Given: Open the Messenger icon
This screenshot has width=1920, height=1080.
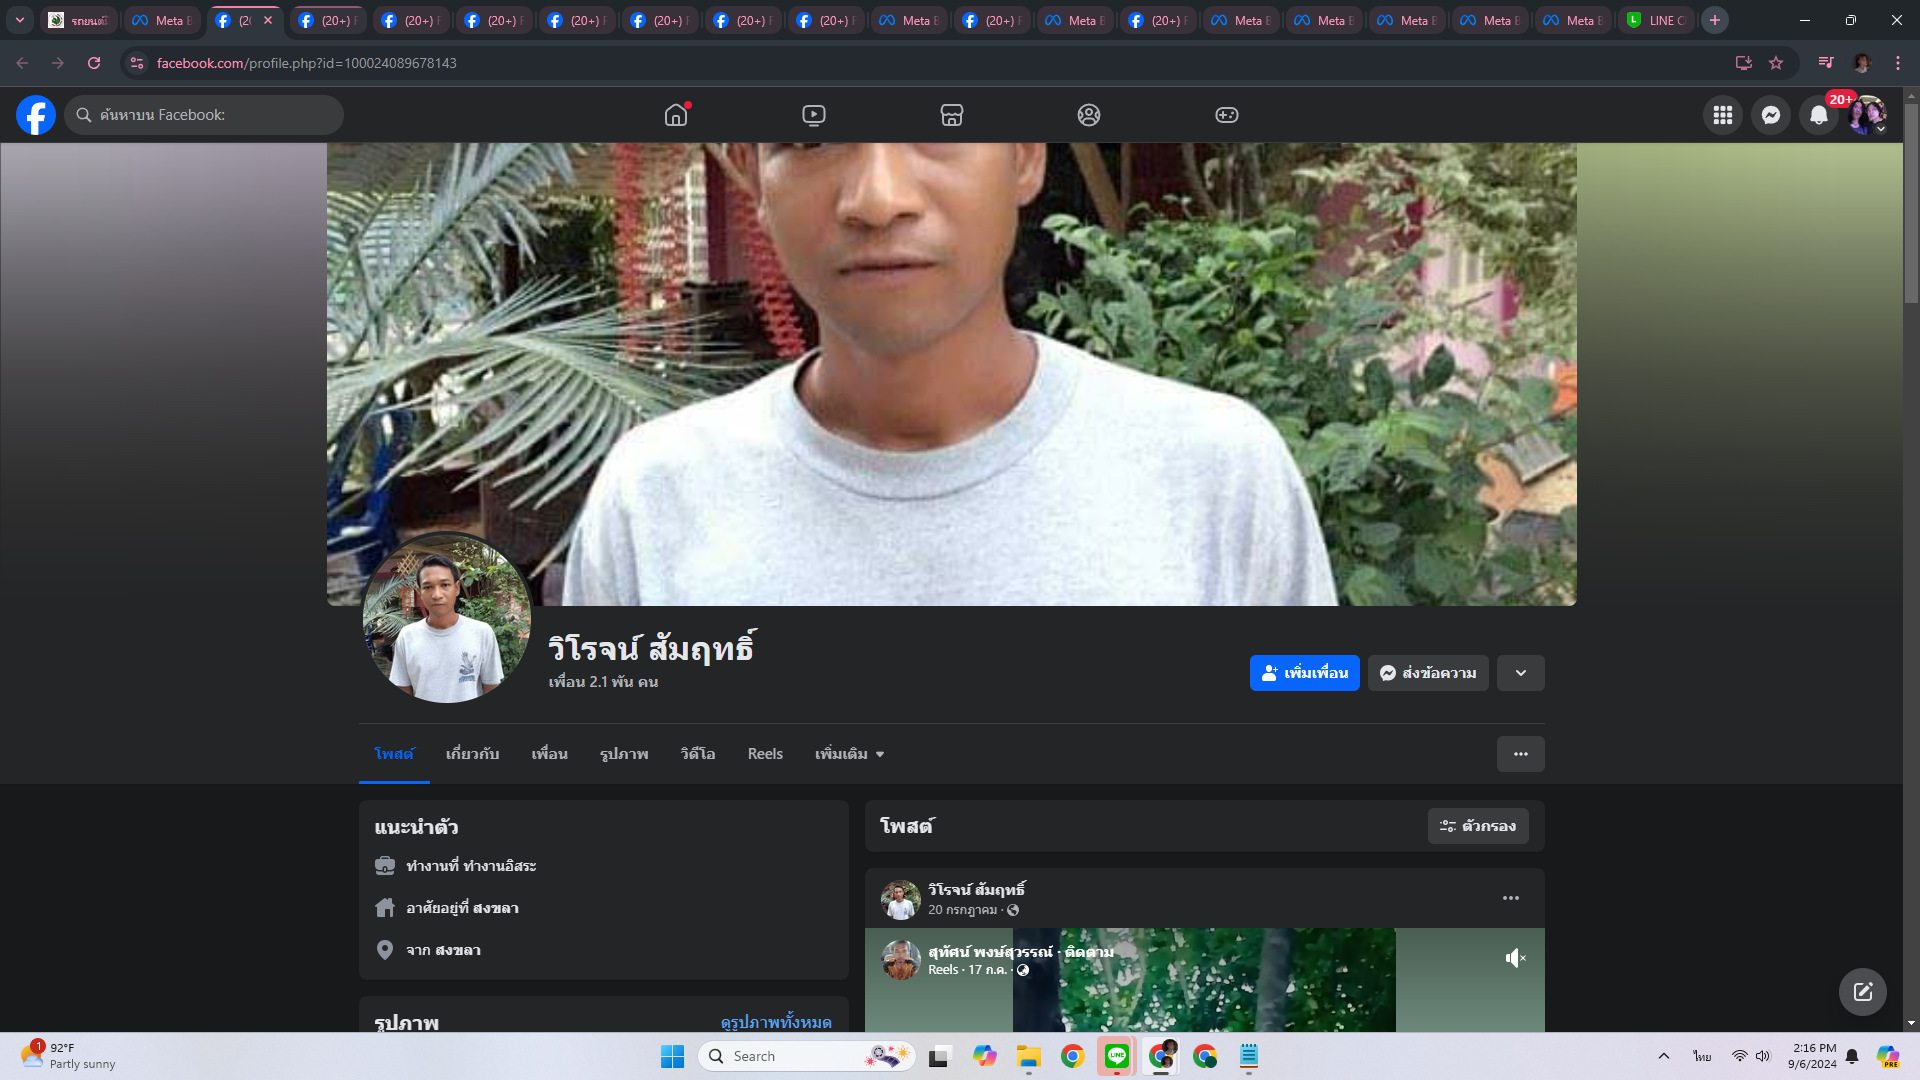Looking at the screenshot, I should (x=1770, y=115).
